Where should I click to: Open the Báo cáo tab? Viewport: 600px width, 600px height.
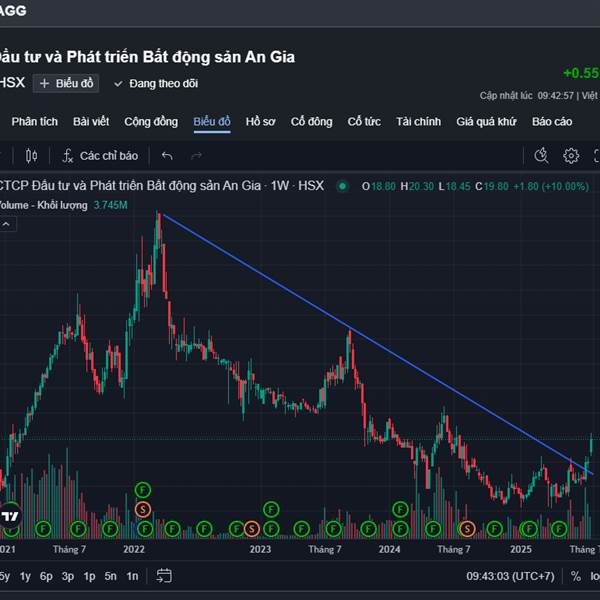coord(552,122)
